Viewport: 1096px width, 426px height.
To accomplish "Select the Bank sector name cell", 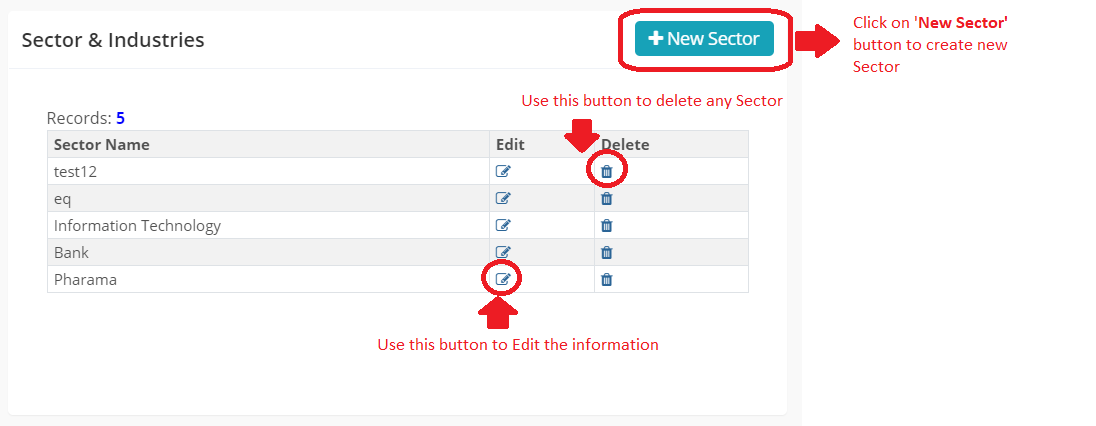I will [x=71, y=253].
